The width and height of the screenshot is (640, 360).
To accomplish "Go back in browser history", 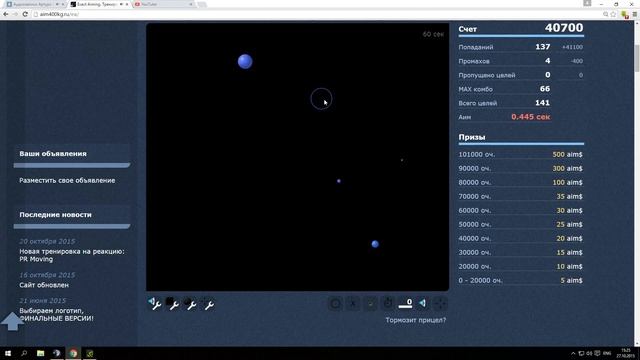I will point(6,14).
